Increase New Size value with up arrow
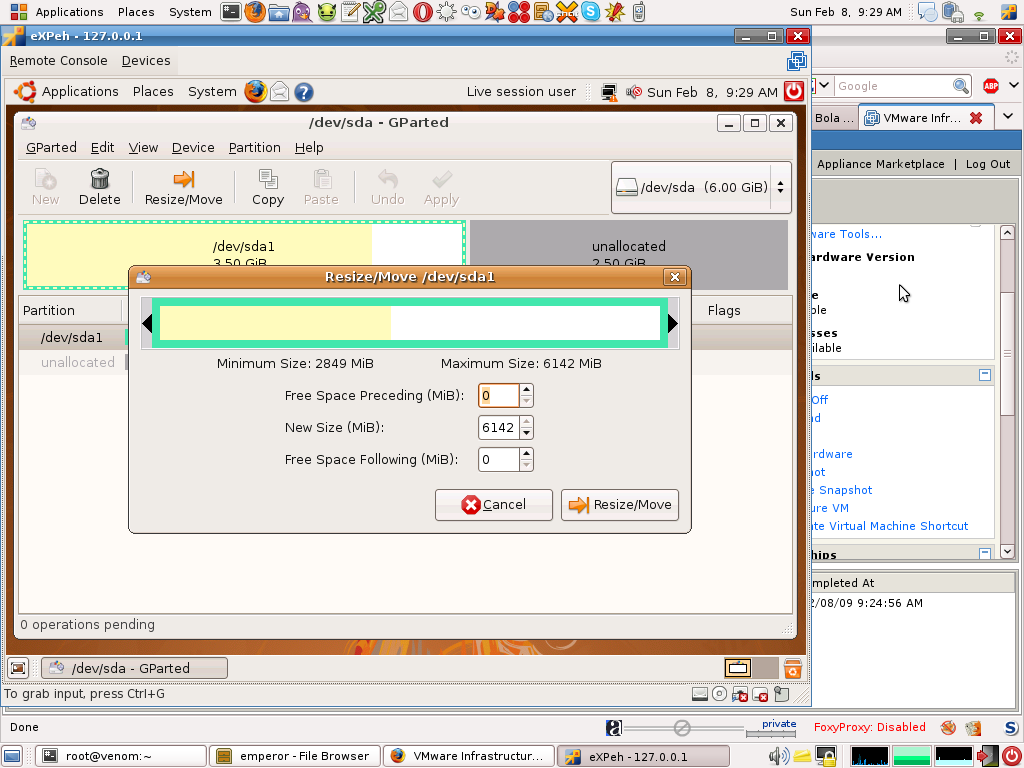Screen dimensions: 1024x768 (x=526, y=422)
